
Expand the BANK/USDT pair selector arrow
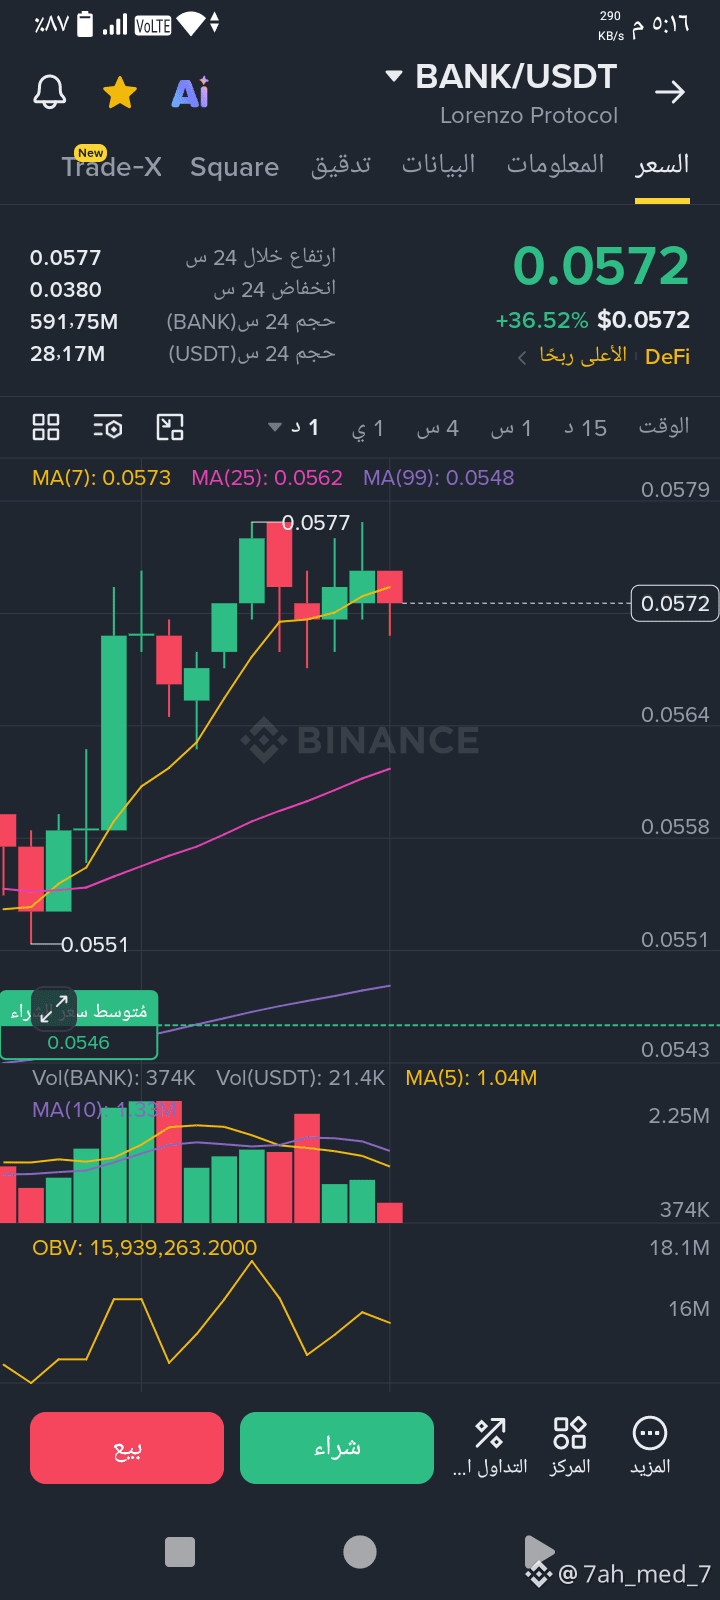pyautogui.click(x=394, y=76)
